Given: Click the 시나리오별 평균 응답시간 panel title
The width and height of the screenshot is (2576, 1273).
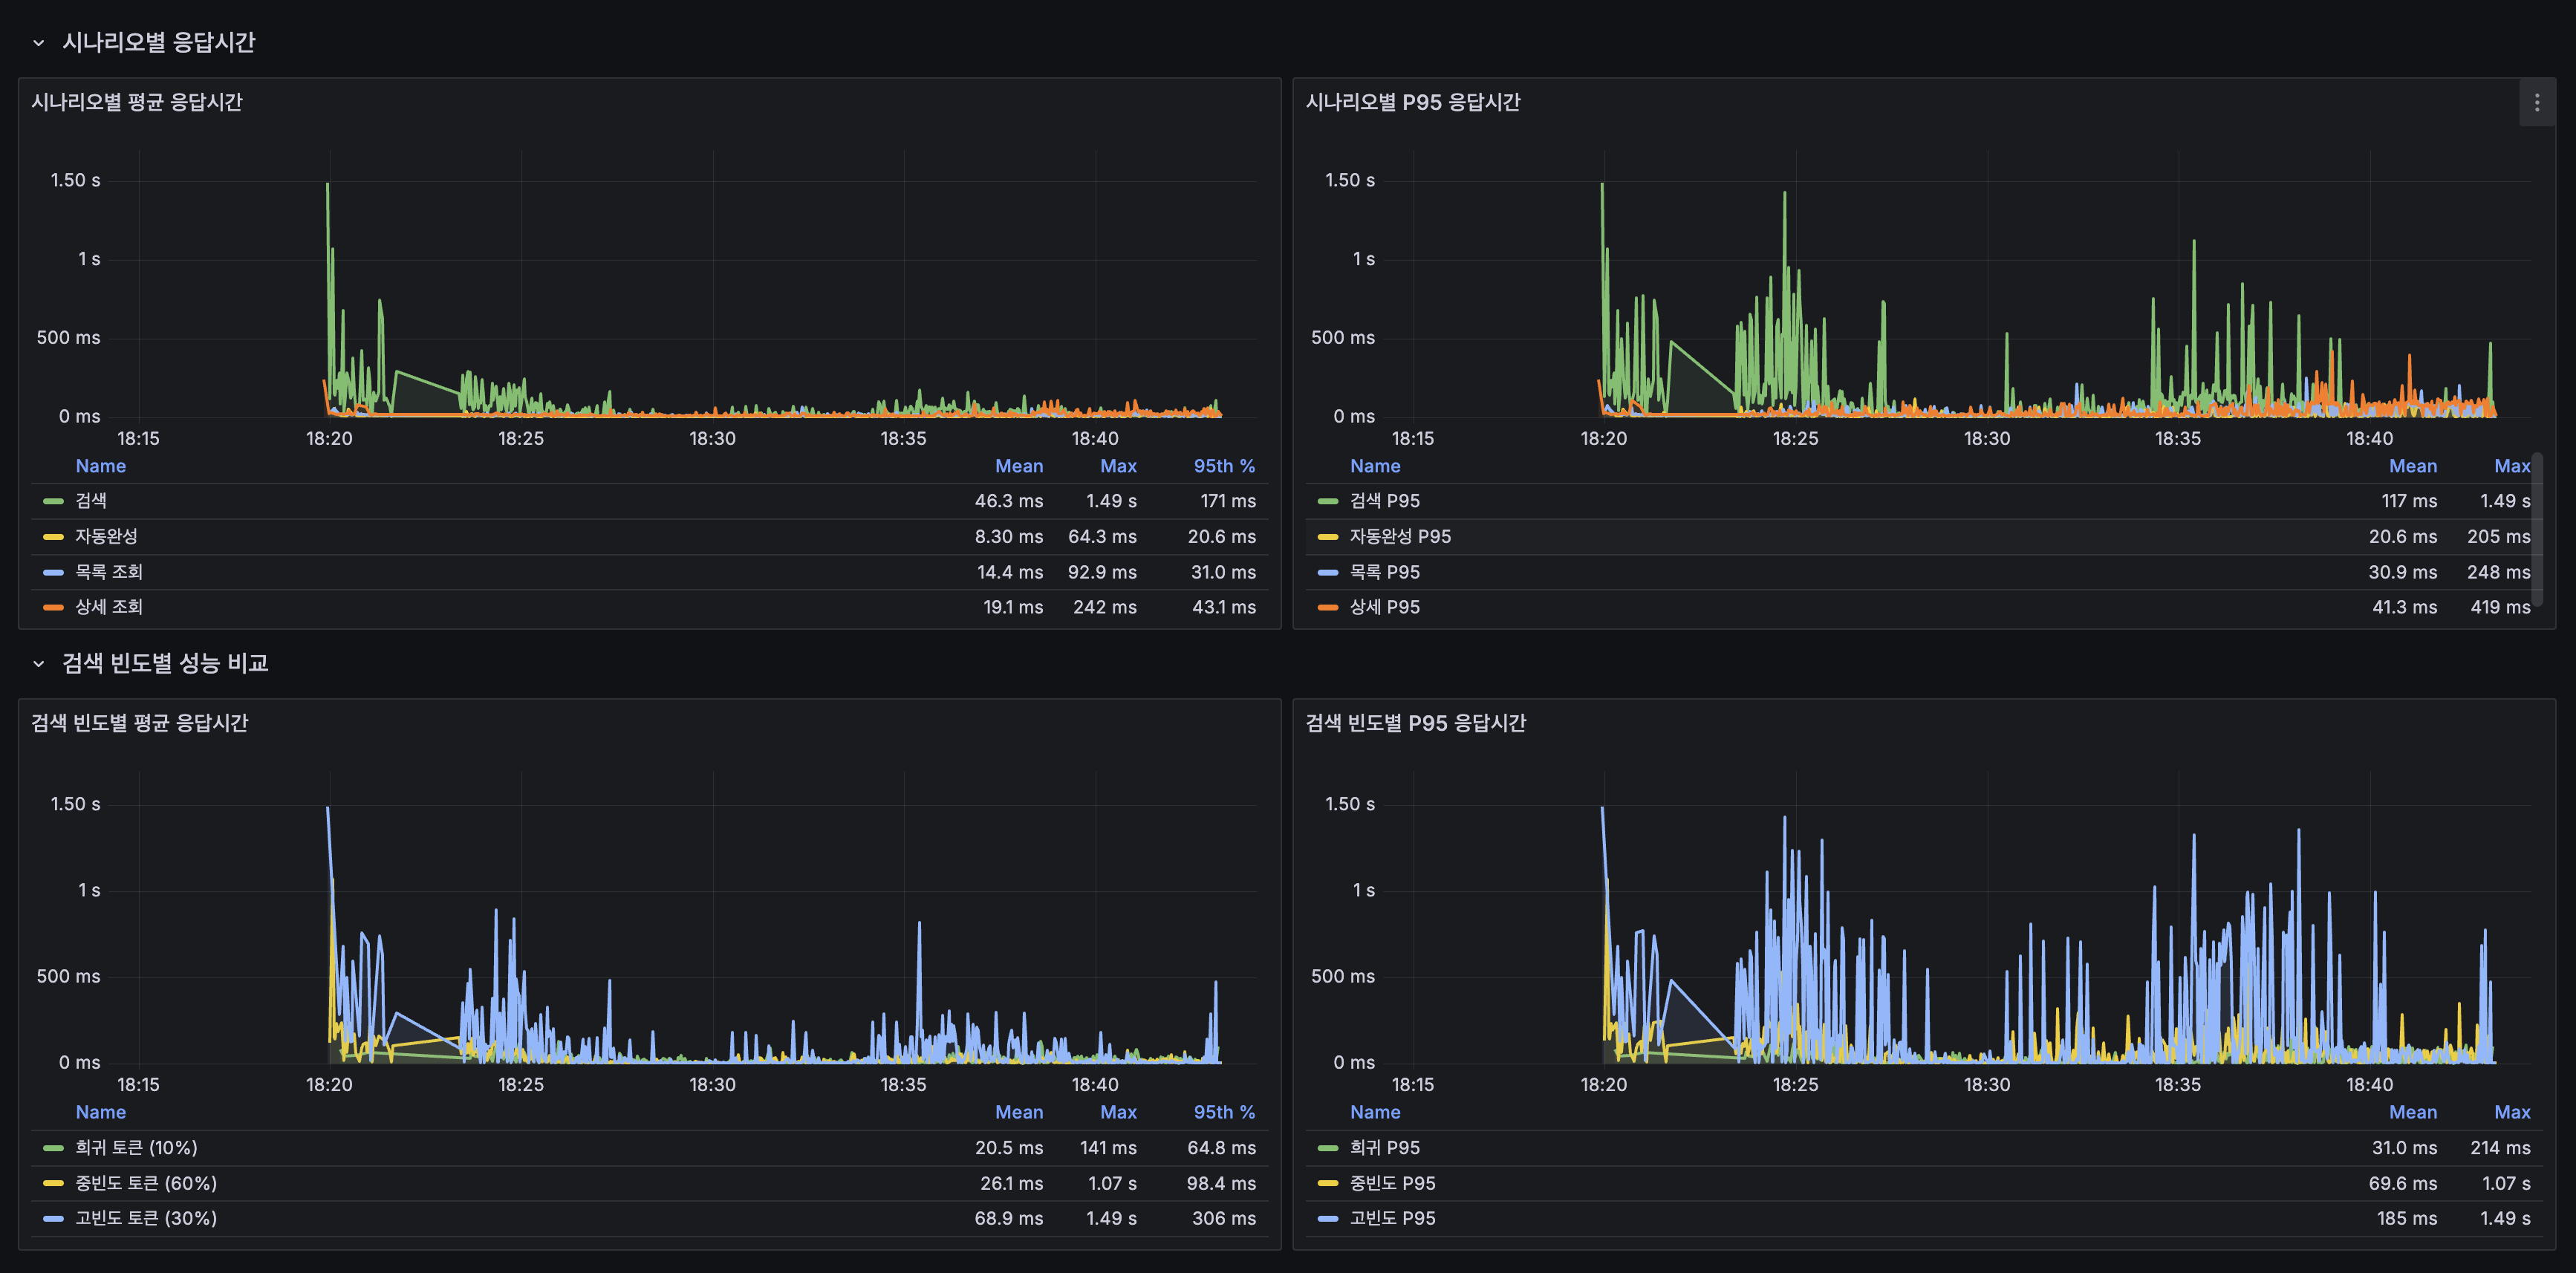Looking at the screenshot, I should pyautogui.click(x=137, y=102).
